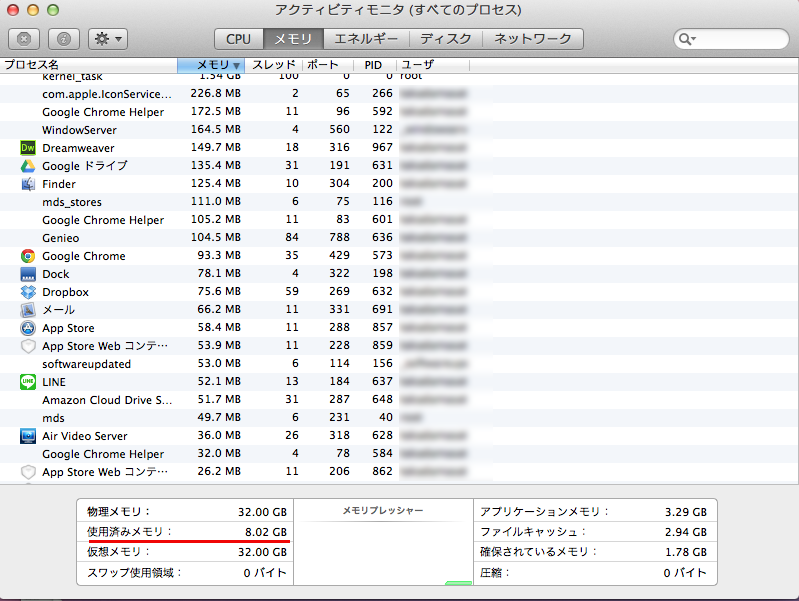Viewport: 799px width, 601px height.
Task: Click the 仮想メモリ label
Action: (x=119, y=552)
